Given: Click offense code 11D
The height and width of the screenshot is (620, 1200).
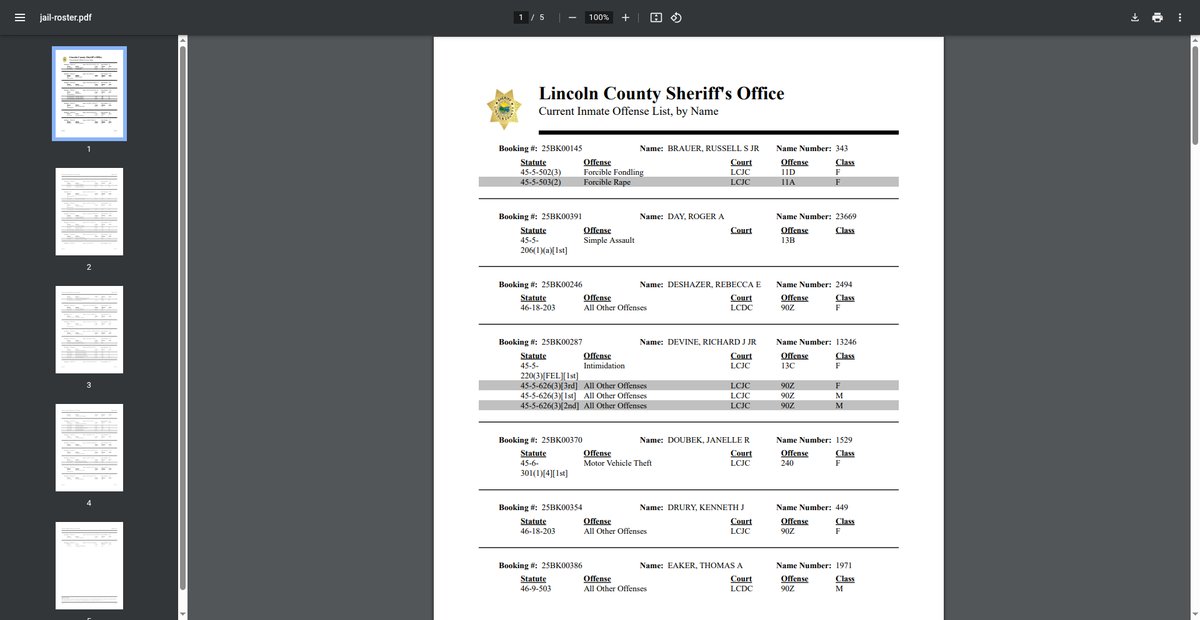Looking at the screenshot, I should click(788, 172).
